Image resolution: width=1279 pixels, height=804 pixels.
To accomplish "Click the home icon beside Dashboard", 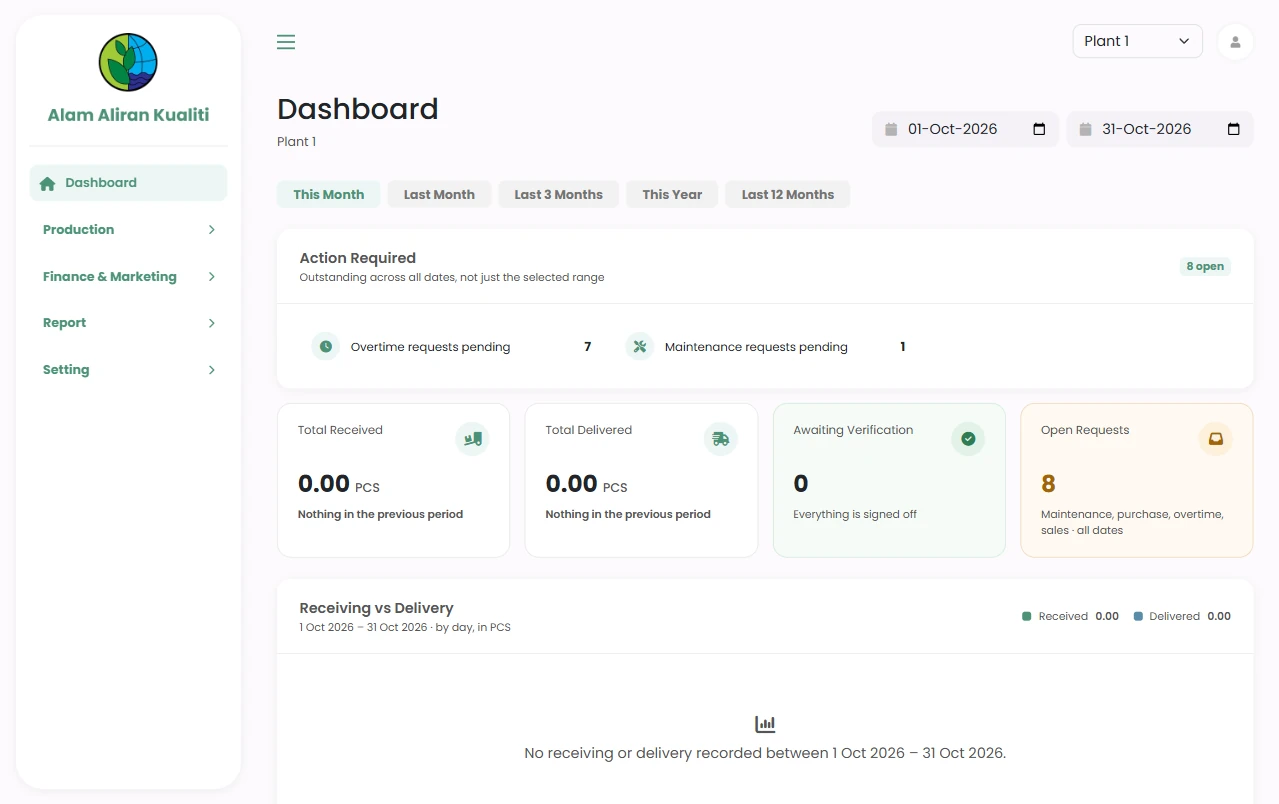I will 47,183.
